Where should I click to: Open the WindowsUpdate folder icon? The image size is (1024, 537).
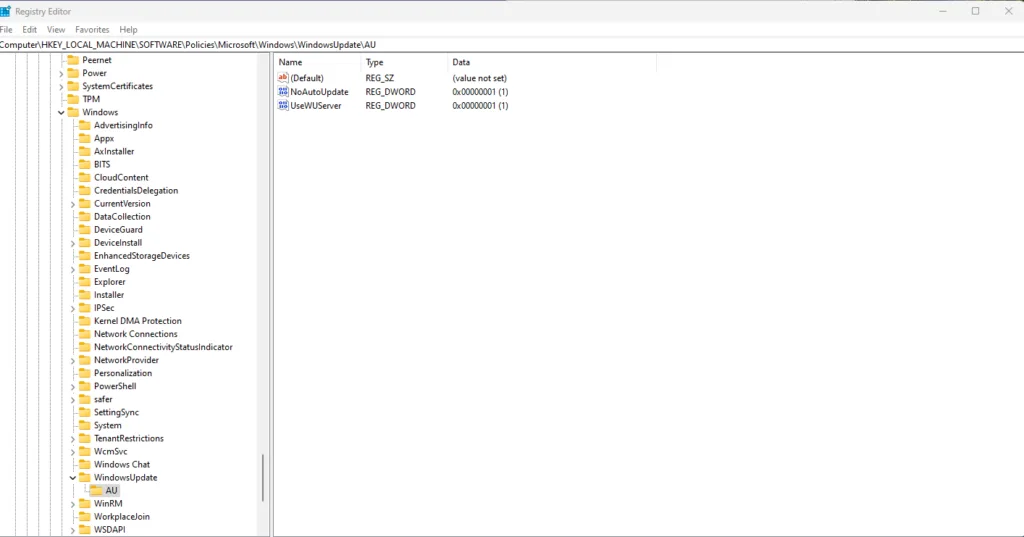84,478
